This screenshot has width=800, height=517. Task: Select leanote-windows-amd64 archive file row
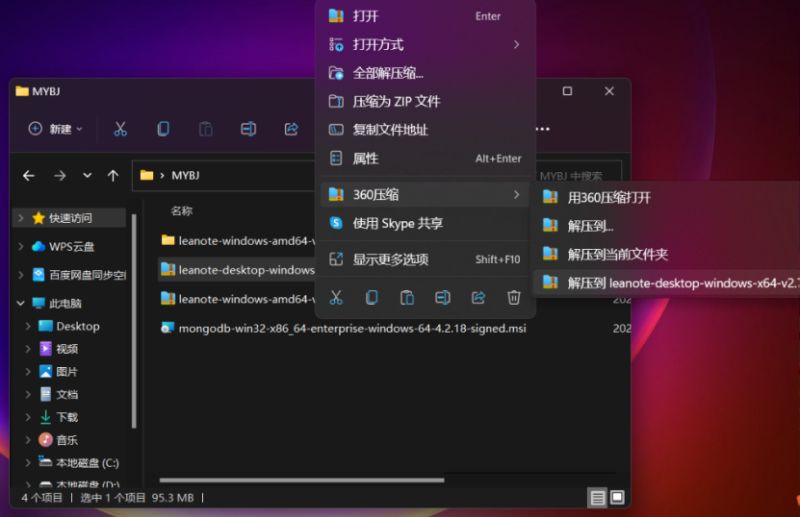(237, 299)
